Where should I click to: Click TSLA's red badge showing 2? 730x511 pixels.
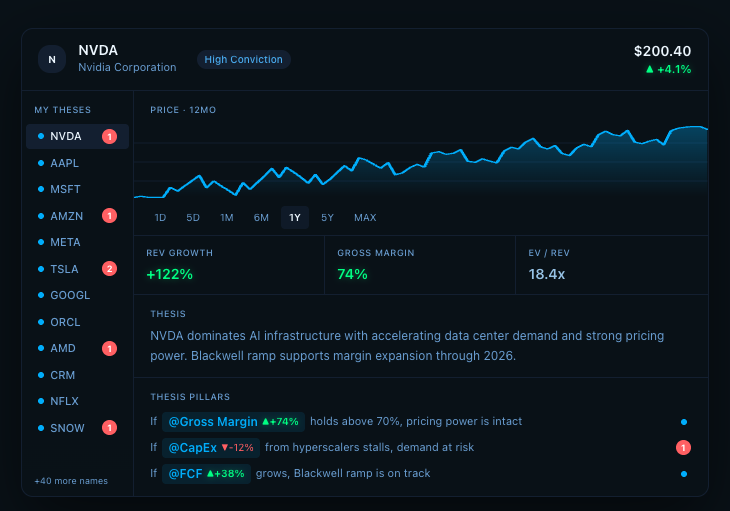[x=109, y=269]
